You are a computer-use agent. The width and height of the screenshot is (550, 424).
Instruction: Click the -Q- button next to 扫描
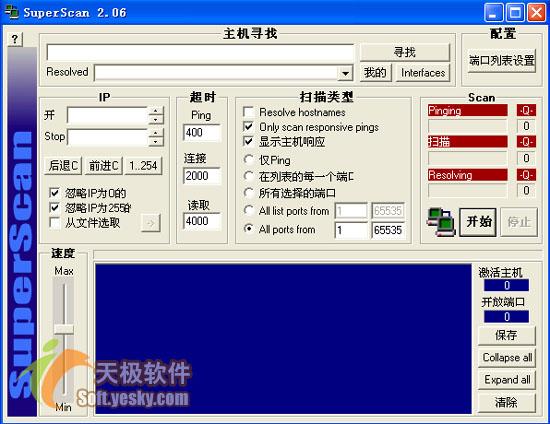click(526, 142)
